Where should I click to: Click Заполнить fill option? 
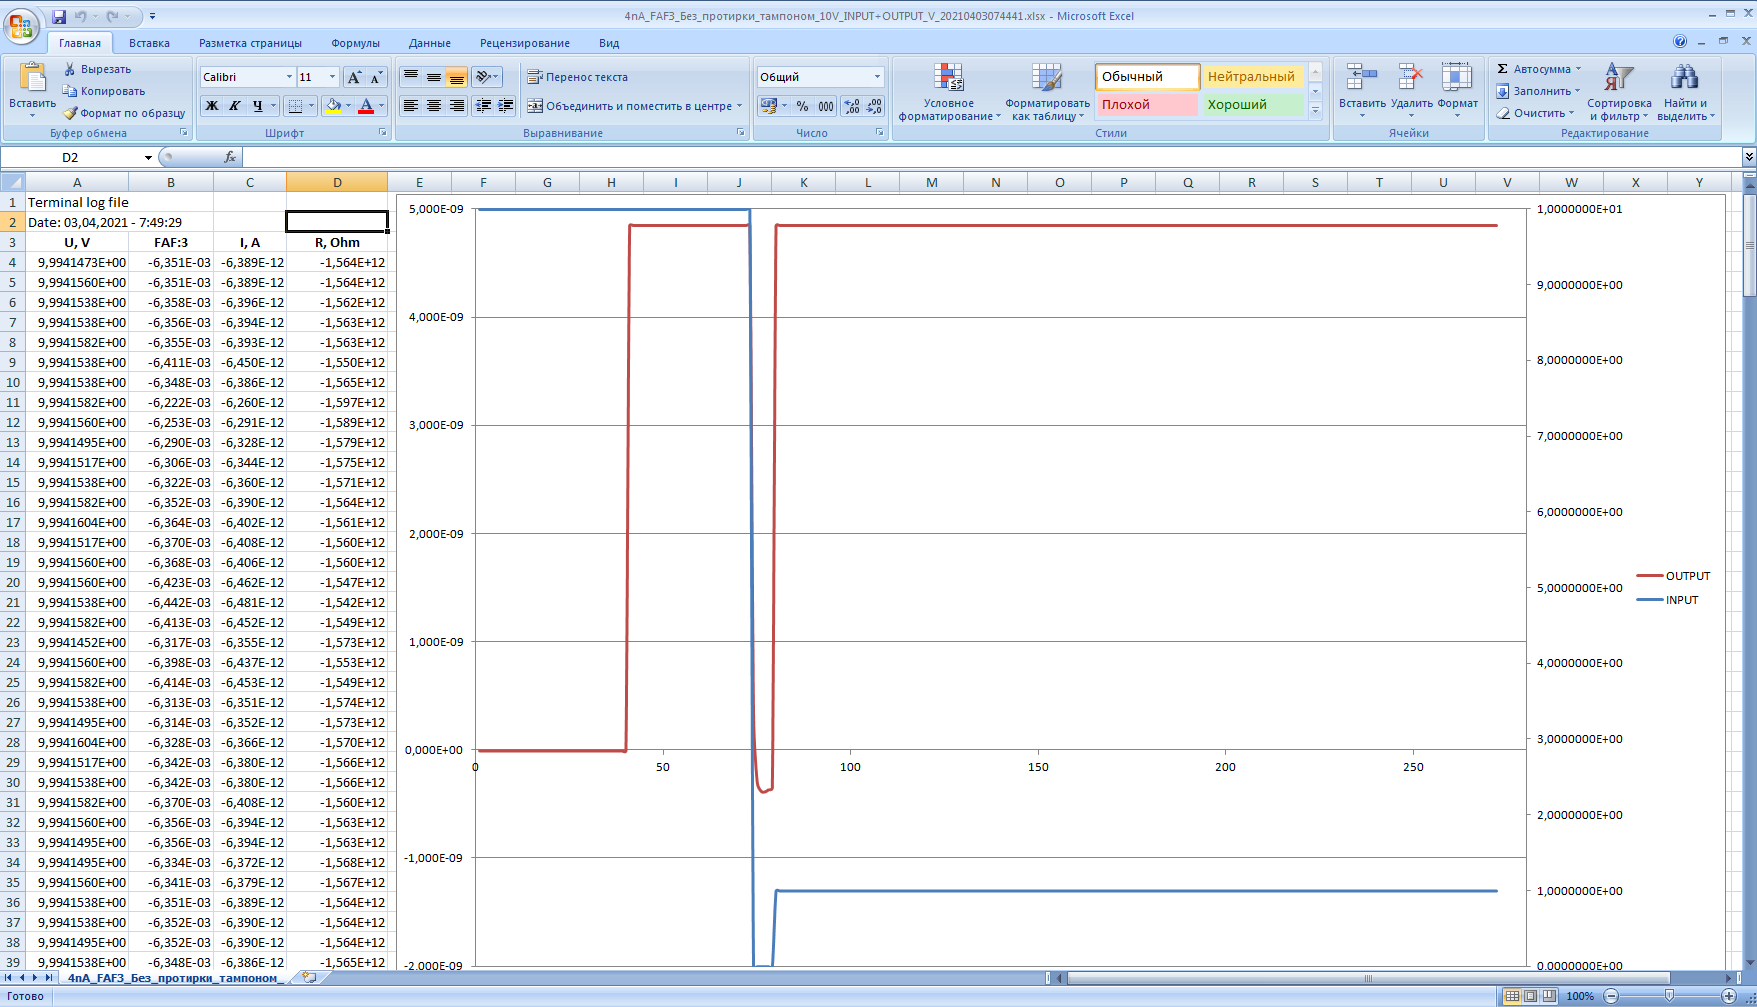pos(1537,91)
